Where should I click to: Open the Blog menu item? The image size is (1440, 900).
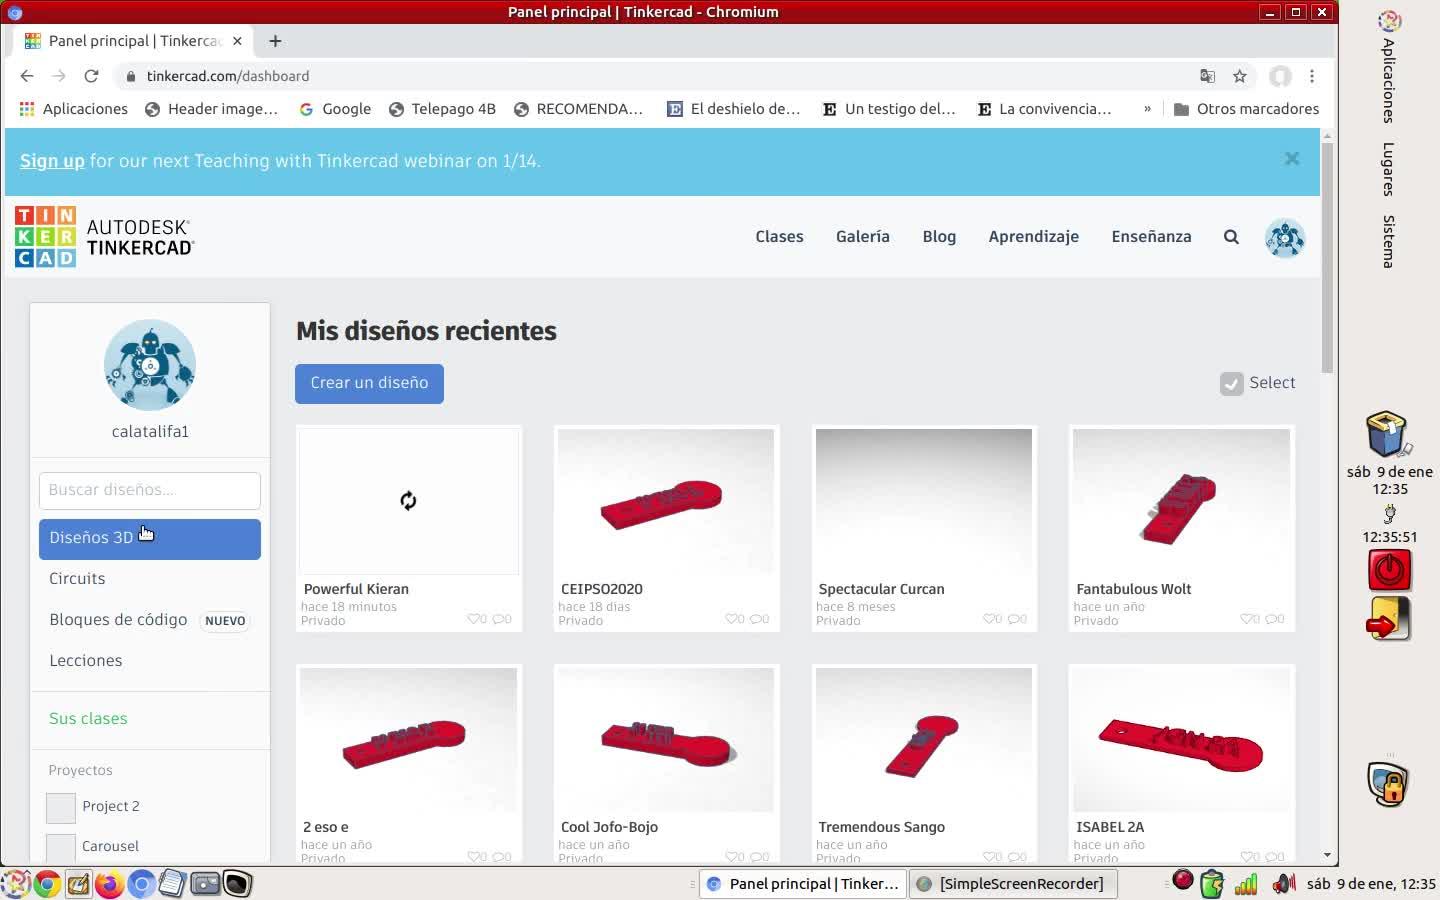(939, 237)
